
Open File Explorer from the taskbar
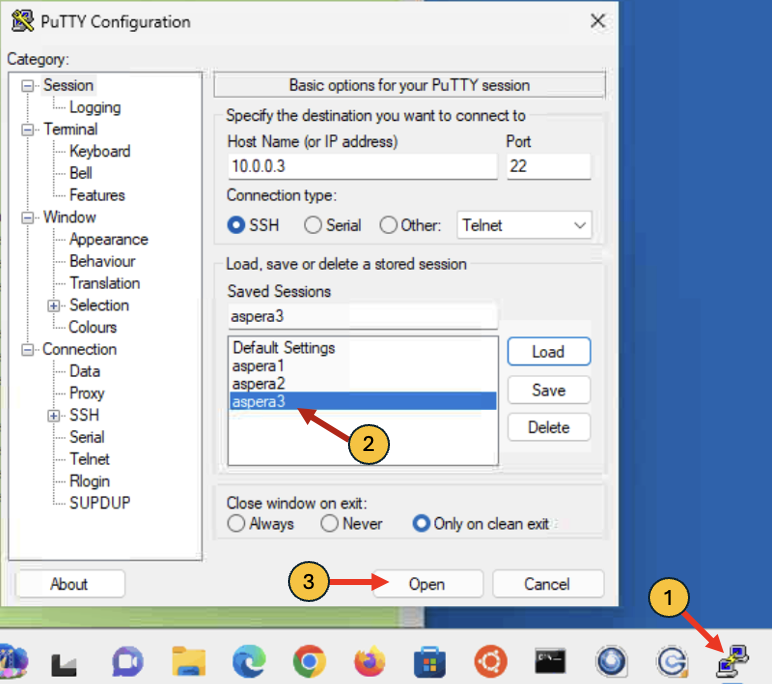(x=189, y=661)
